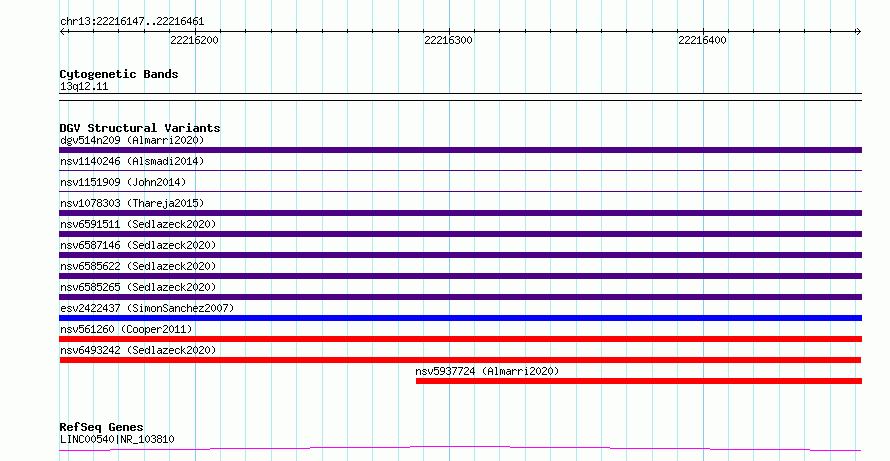Open the DGV Structural Variants track heading

tap(140, 128)
